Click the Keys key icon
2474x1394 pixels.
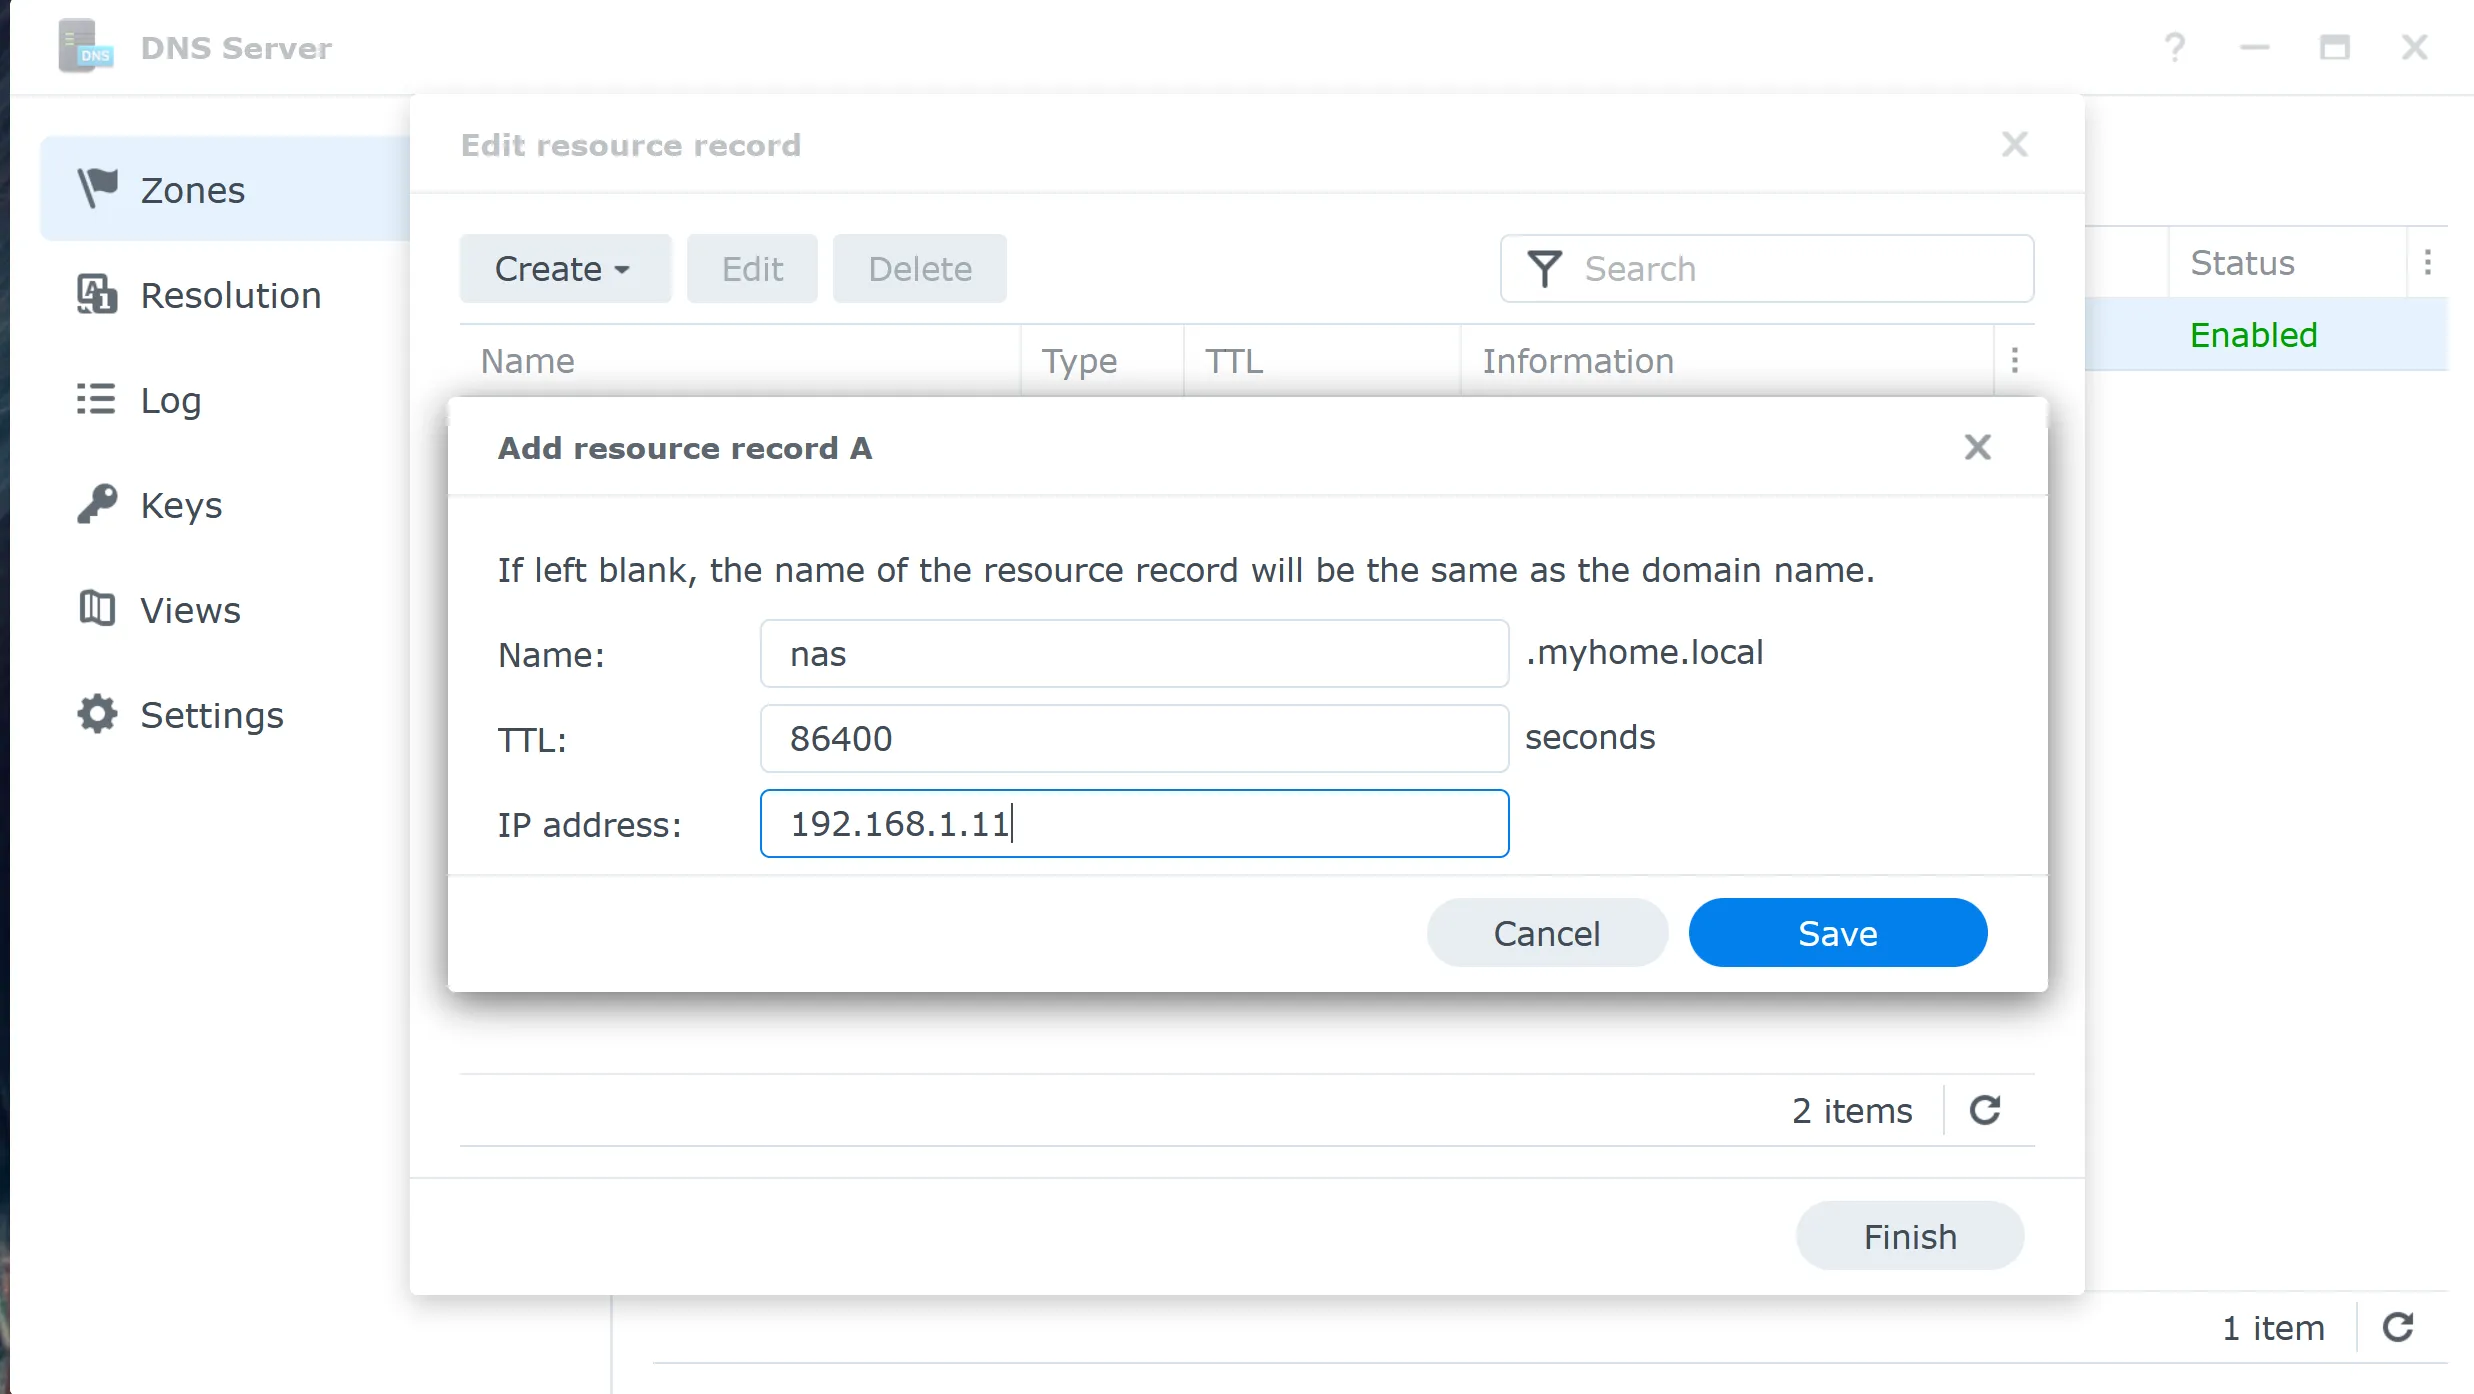(x=97, y=504)
